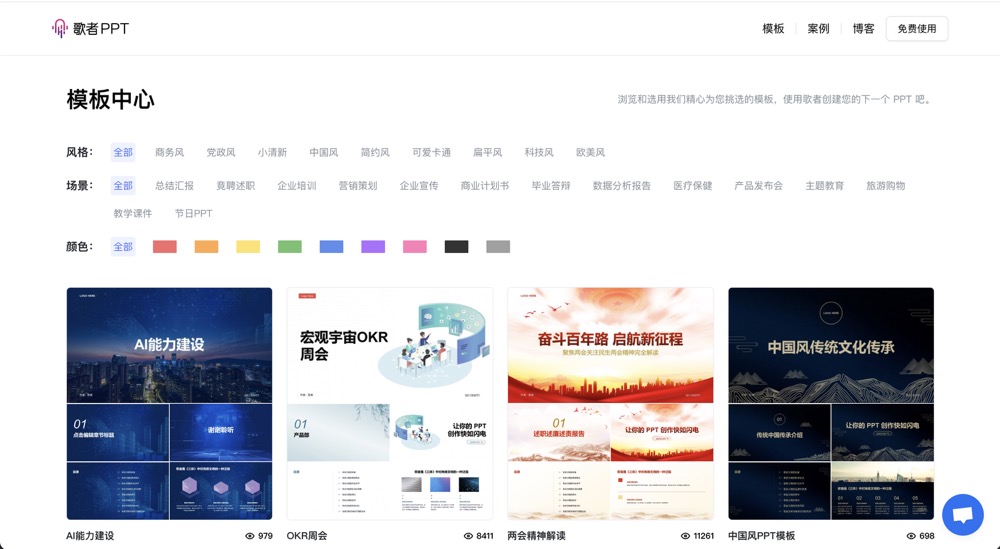Select 全部 in the 风格 filter row
Viewport: 1000px width, 549px height.
tap(123, 152)
